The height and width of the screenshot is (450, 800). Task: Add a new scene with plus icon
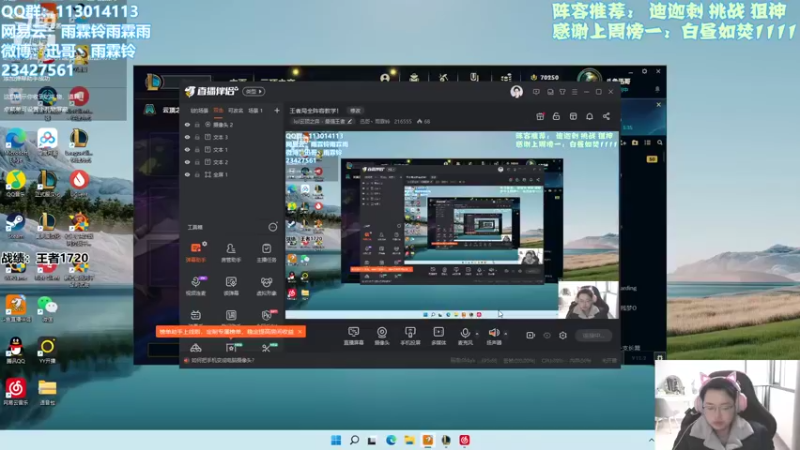coord(277,110)
